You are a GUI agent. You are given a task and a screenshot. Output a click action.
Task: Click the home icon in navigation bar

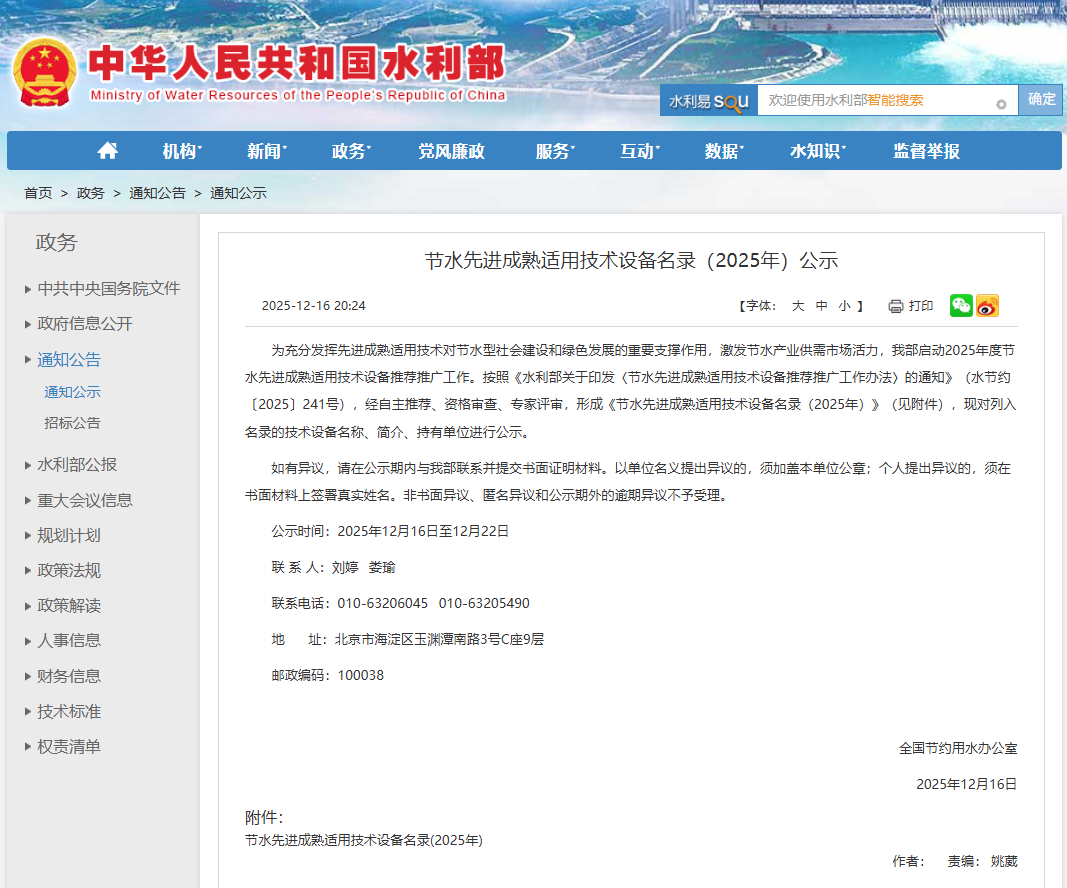(x=108, y=151)
